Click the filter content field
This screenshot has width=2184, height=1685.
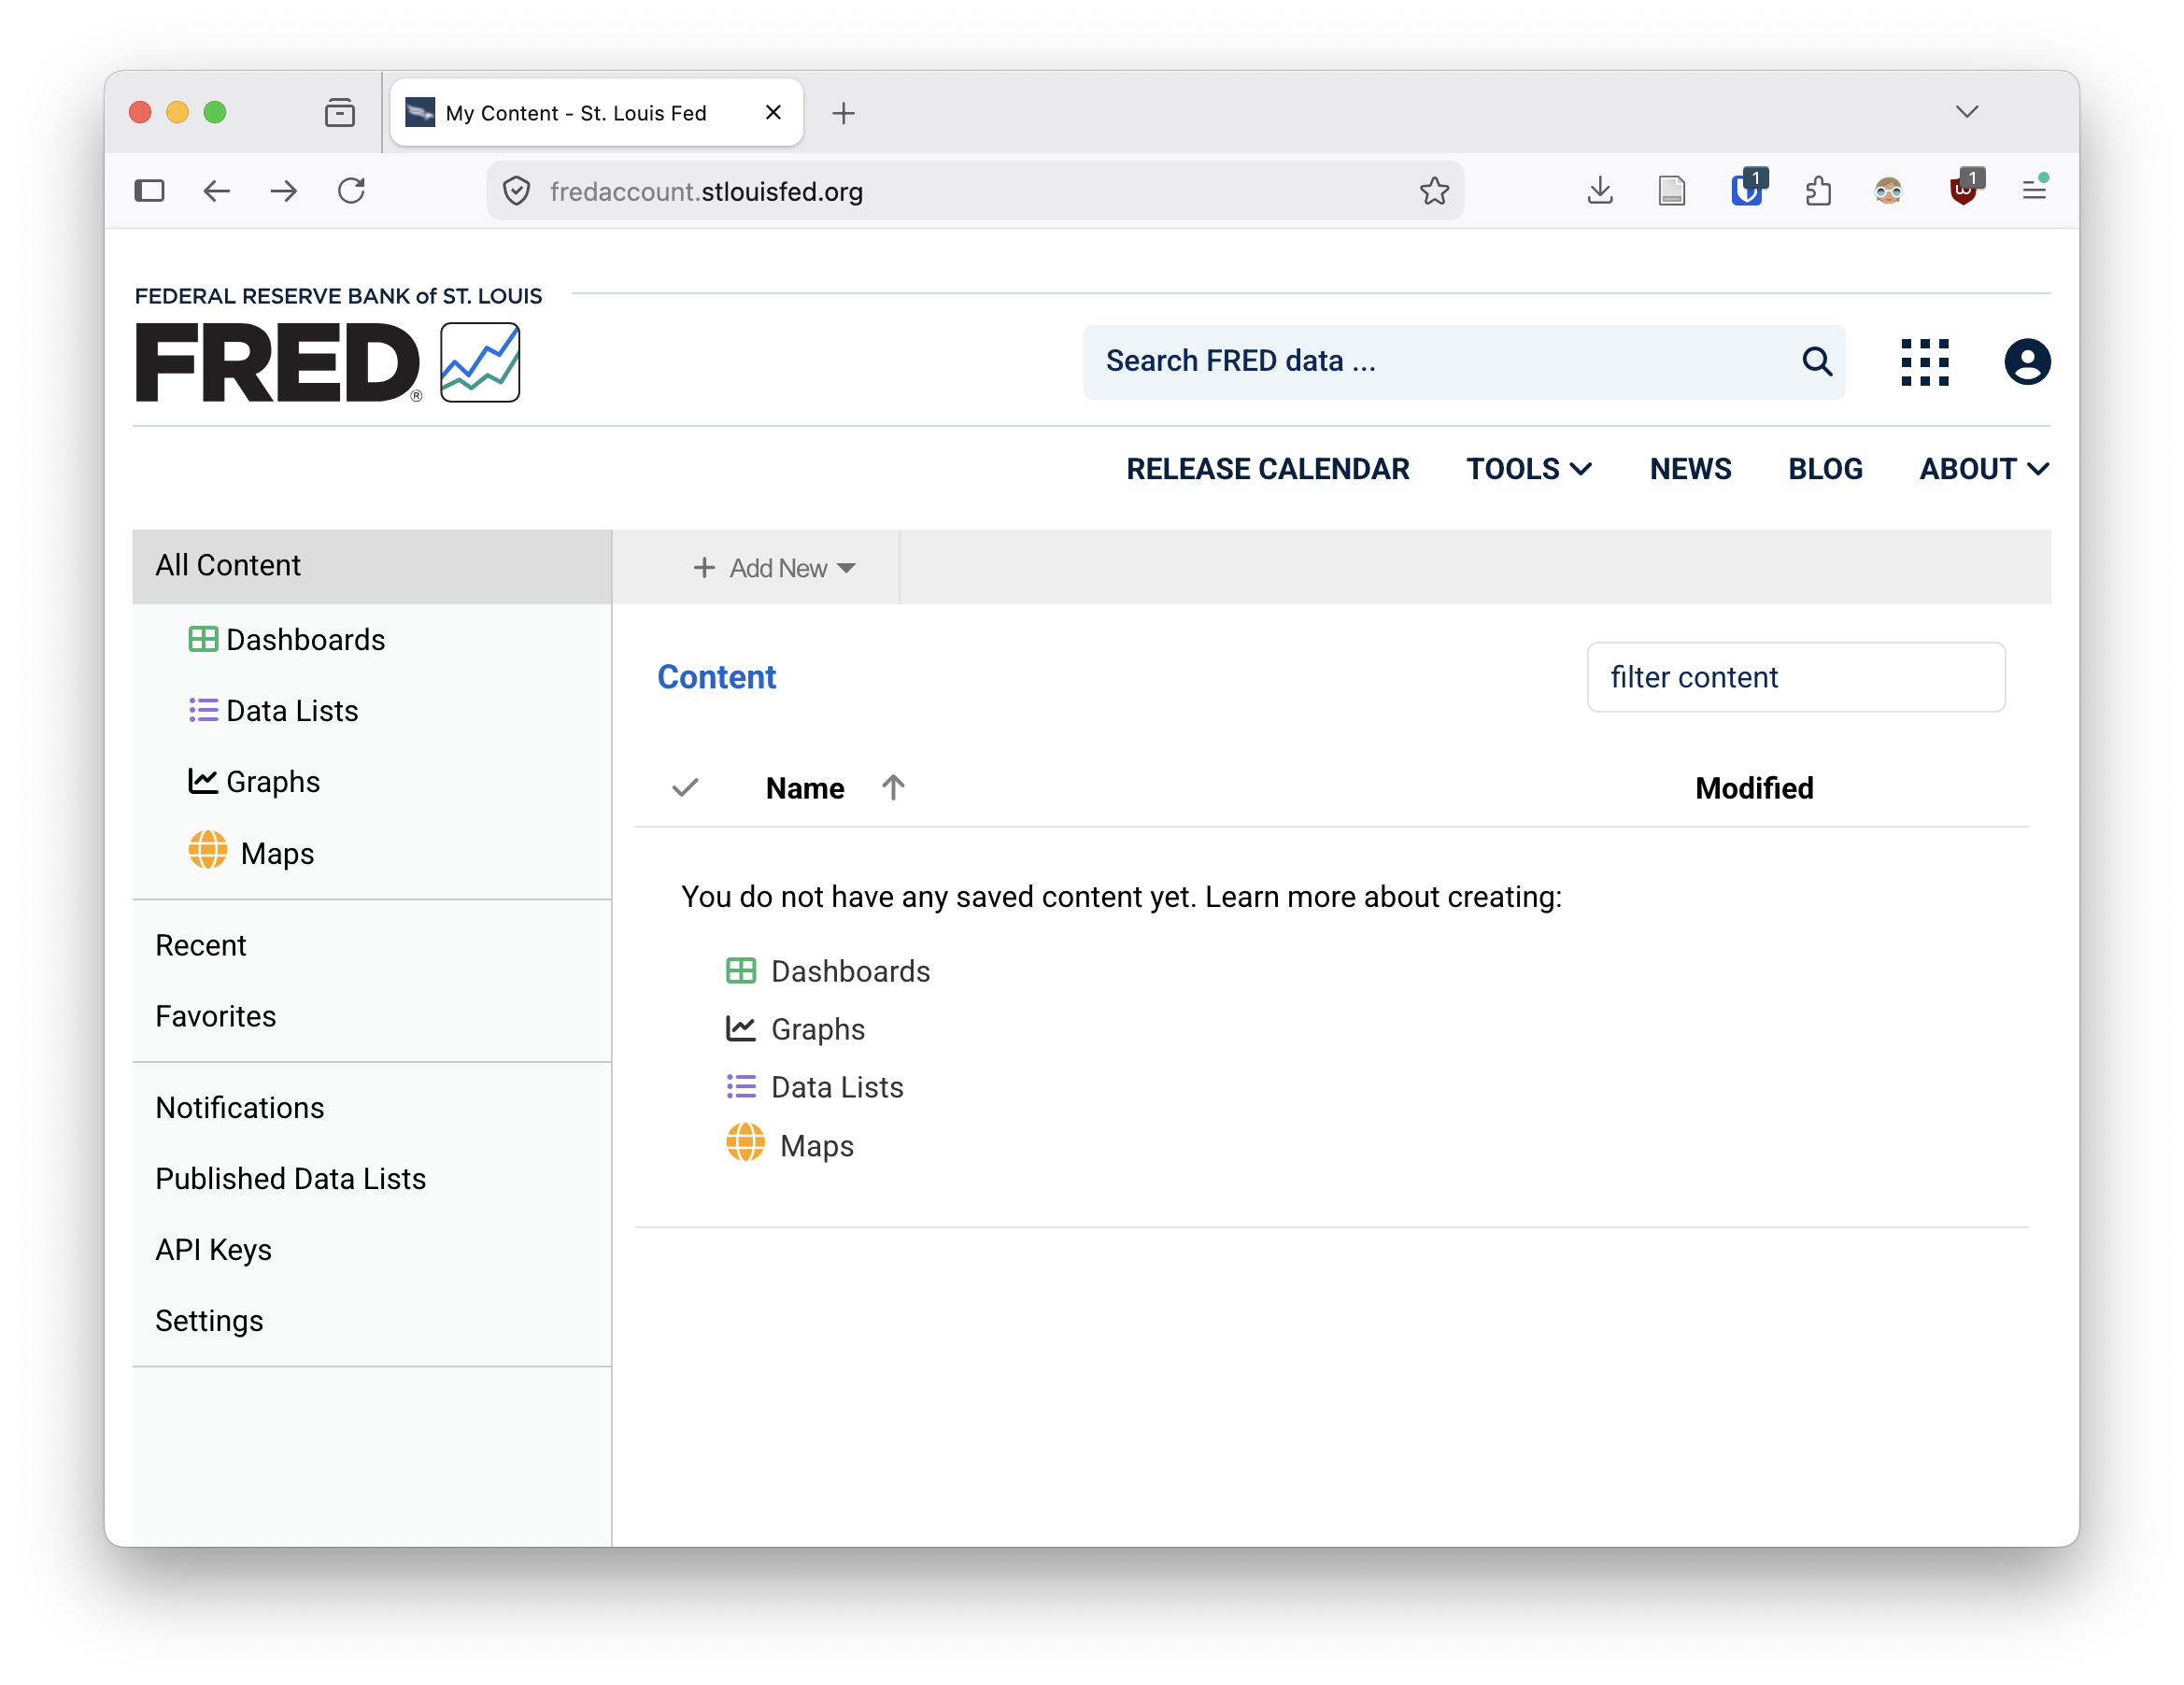coord(1796,678)
